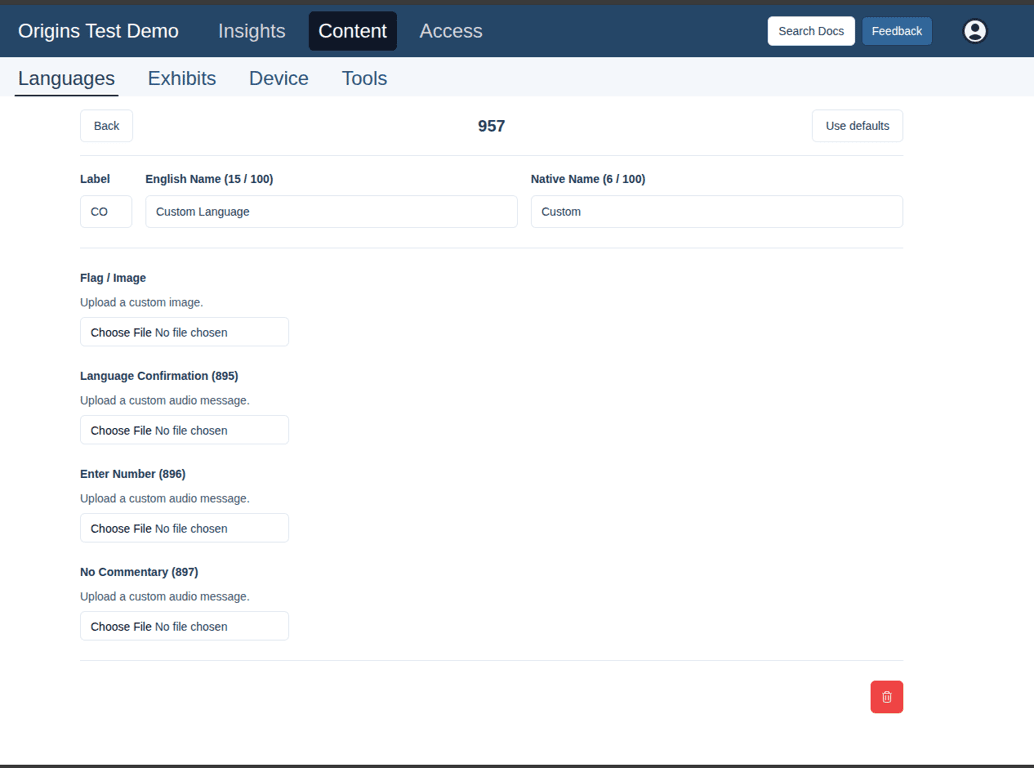The height and width of the screenshot is (768, 1034).
Task: Click the Feedback button
Action: [897, 31]
